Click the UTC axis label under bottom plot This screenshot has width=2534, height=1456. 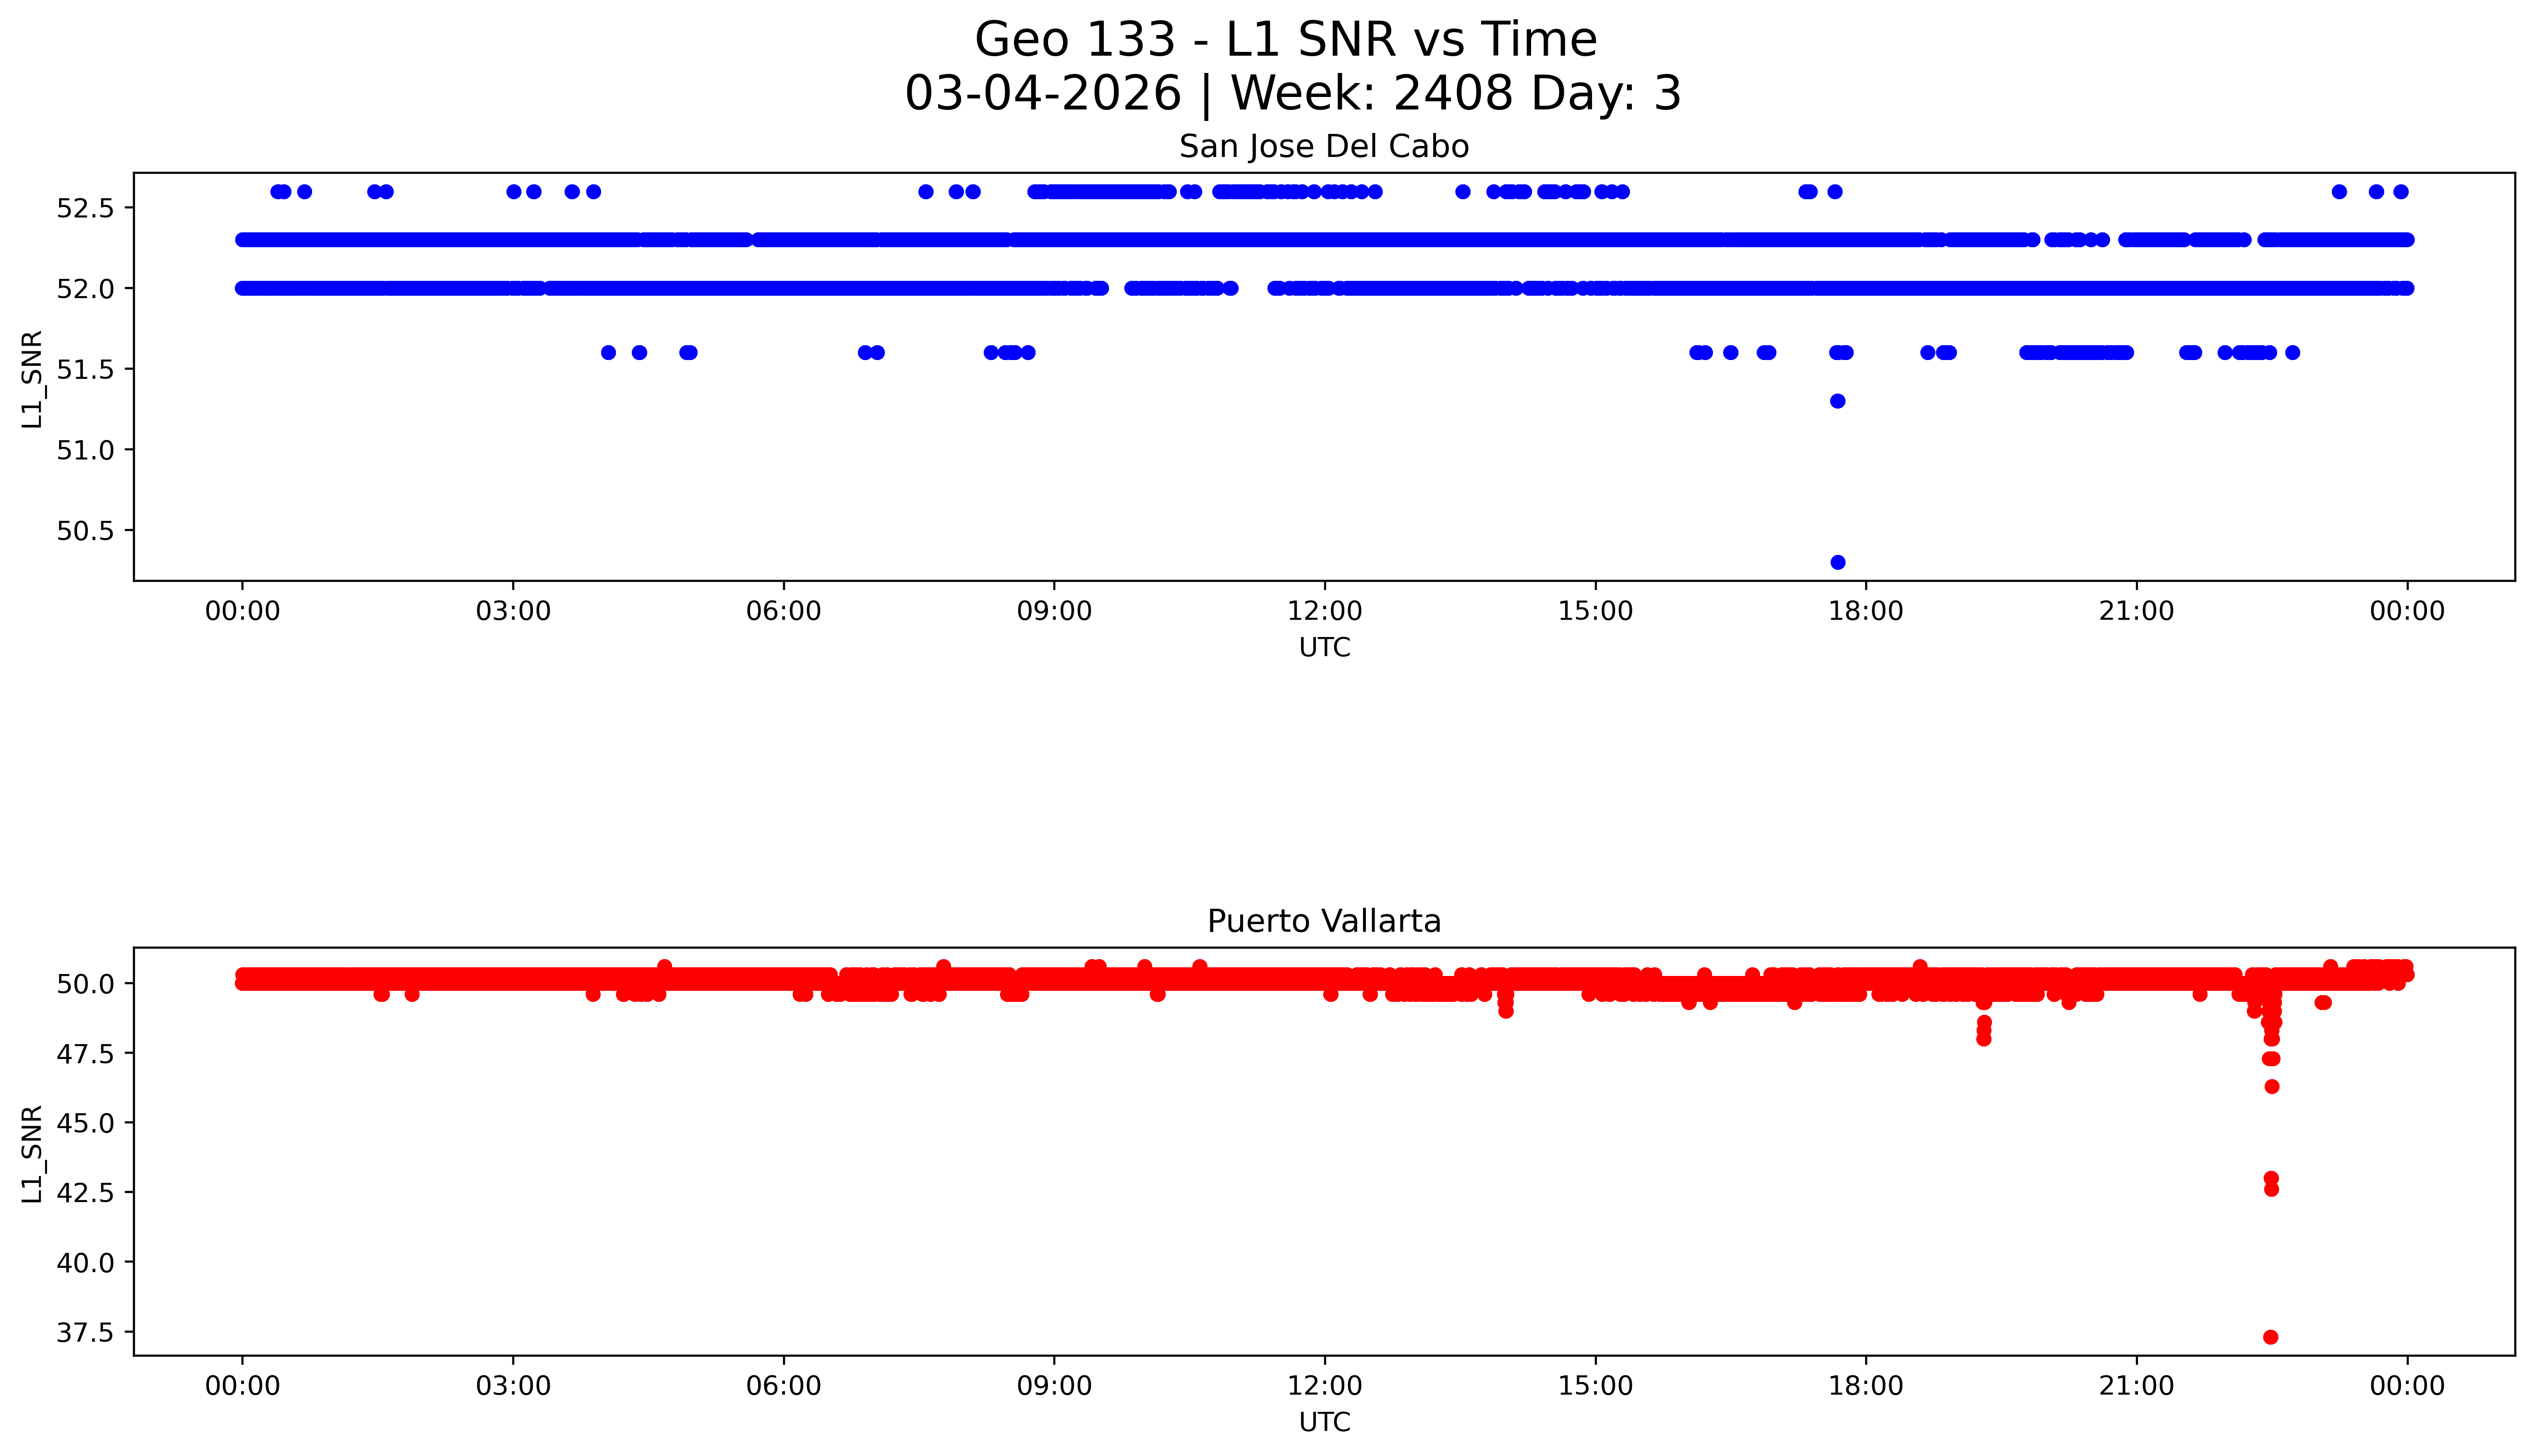pyautogui.click(x=1324, y=1422)
